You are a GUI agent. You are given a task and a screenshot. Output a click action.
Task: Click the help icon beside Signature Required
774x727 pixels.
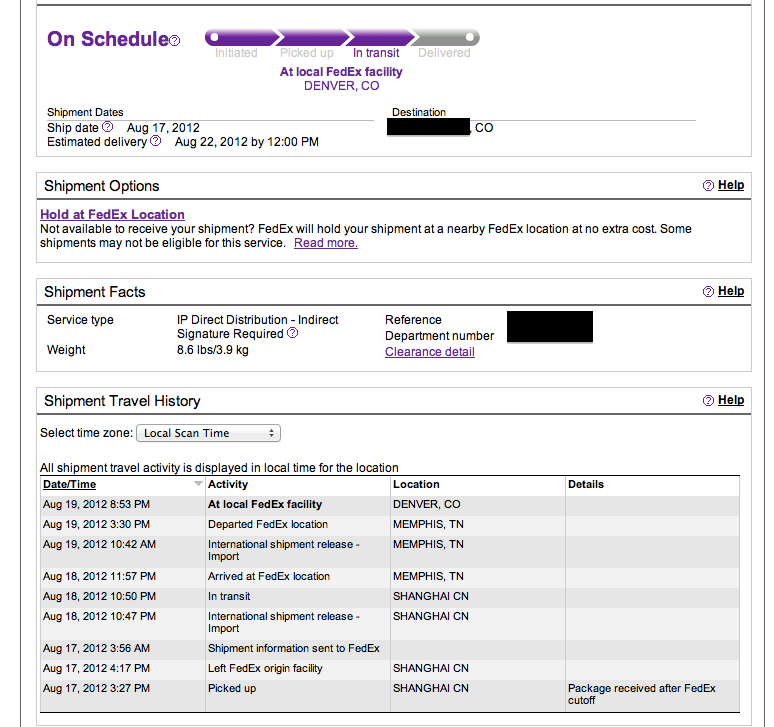pos(293,333)
